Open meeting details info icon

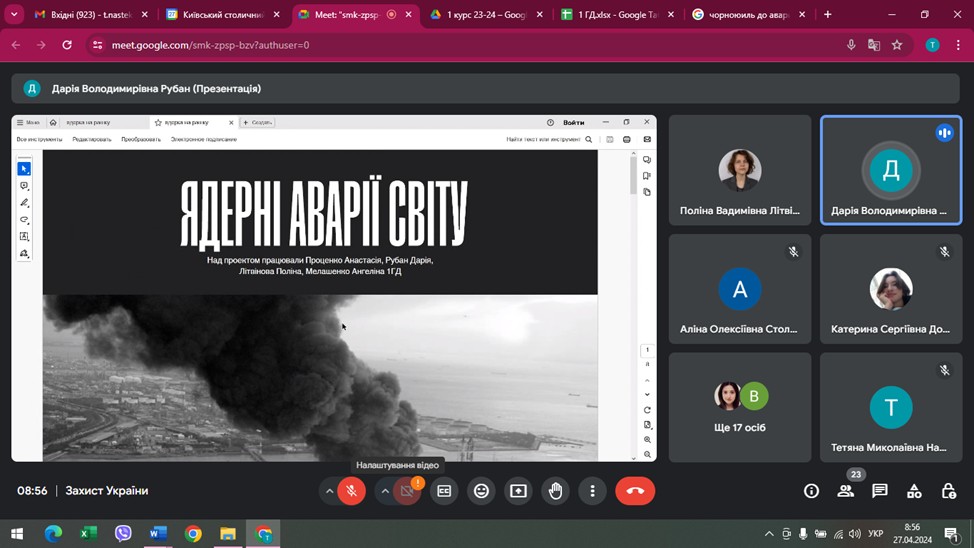811,491
